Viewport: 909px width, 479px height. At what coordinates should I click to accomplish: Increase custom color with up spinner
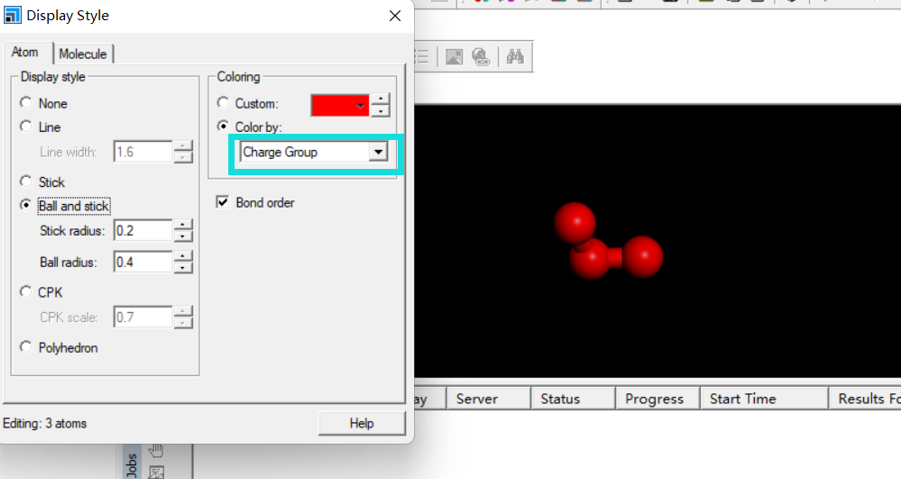(x=380, y=99)
